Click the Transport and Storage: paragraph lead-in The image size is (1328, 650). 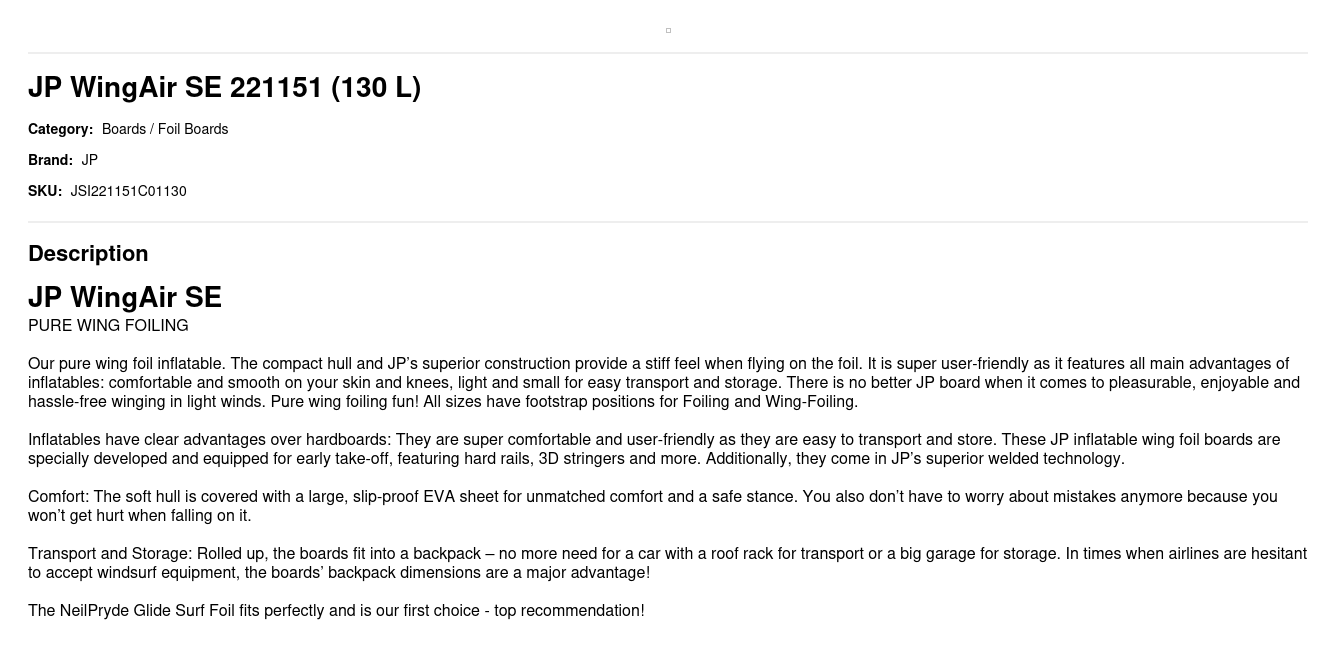point(110,554)
